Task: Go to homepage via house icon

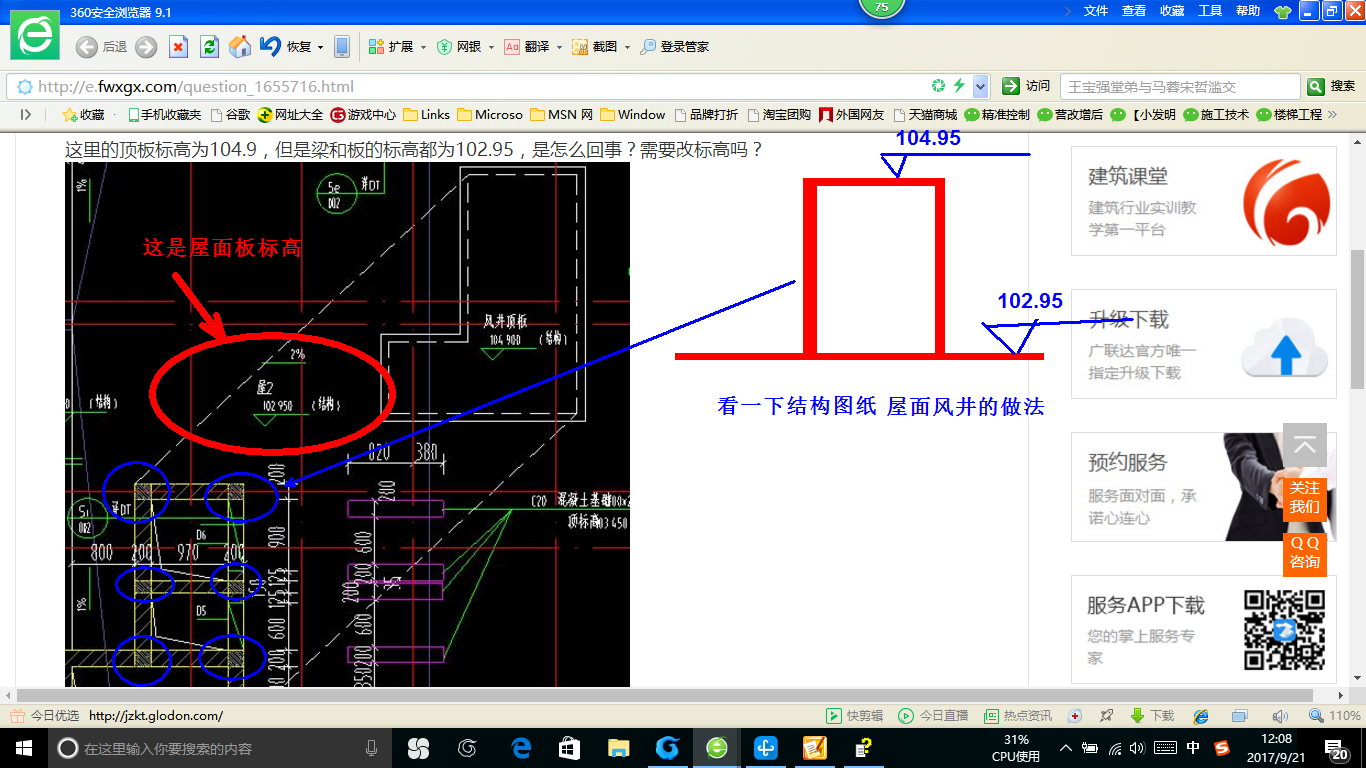Action: 240,47
